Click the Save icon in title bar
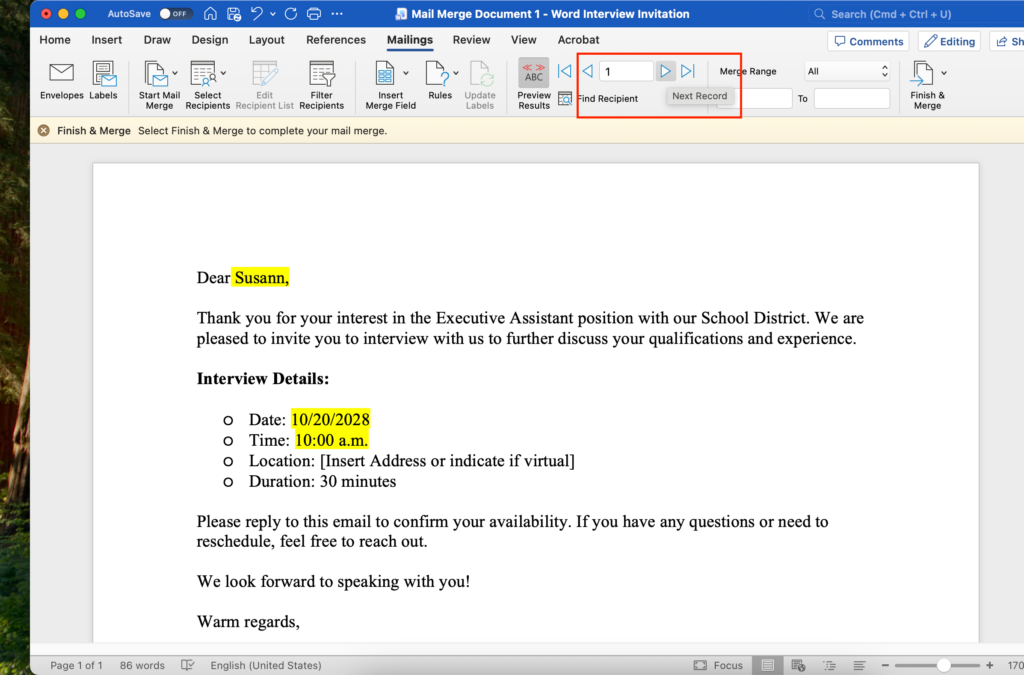 pyautogui.click(x=234, y=14)
